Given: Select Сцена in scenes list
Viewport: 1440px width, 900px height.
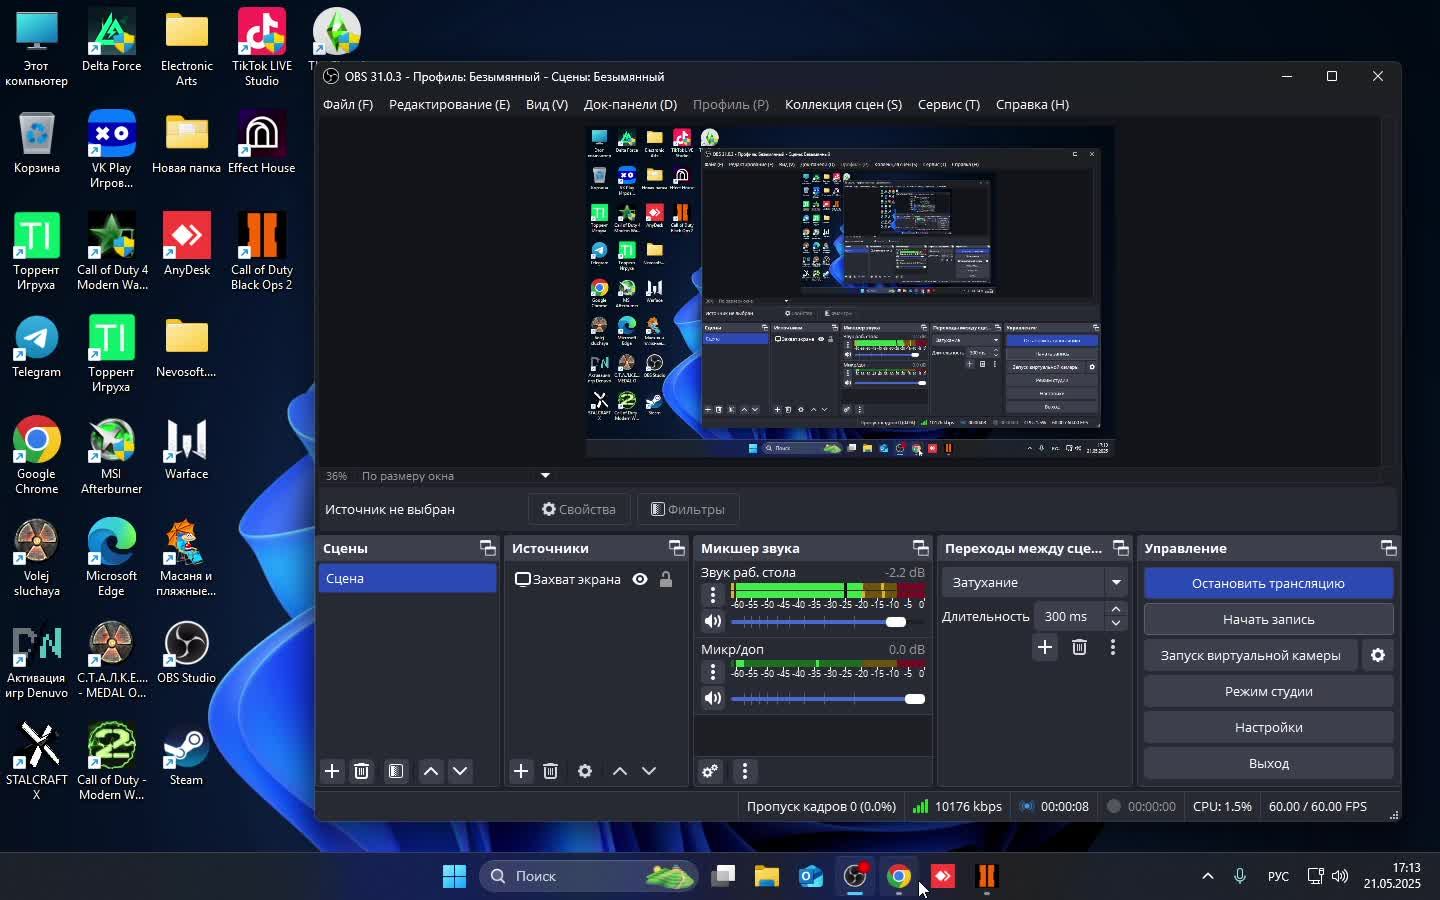Looking at the screenshot, I should coord(407,579).
